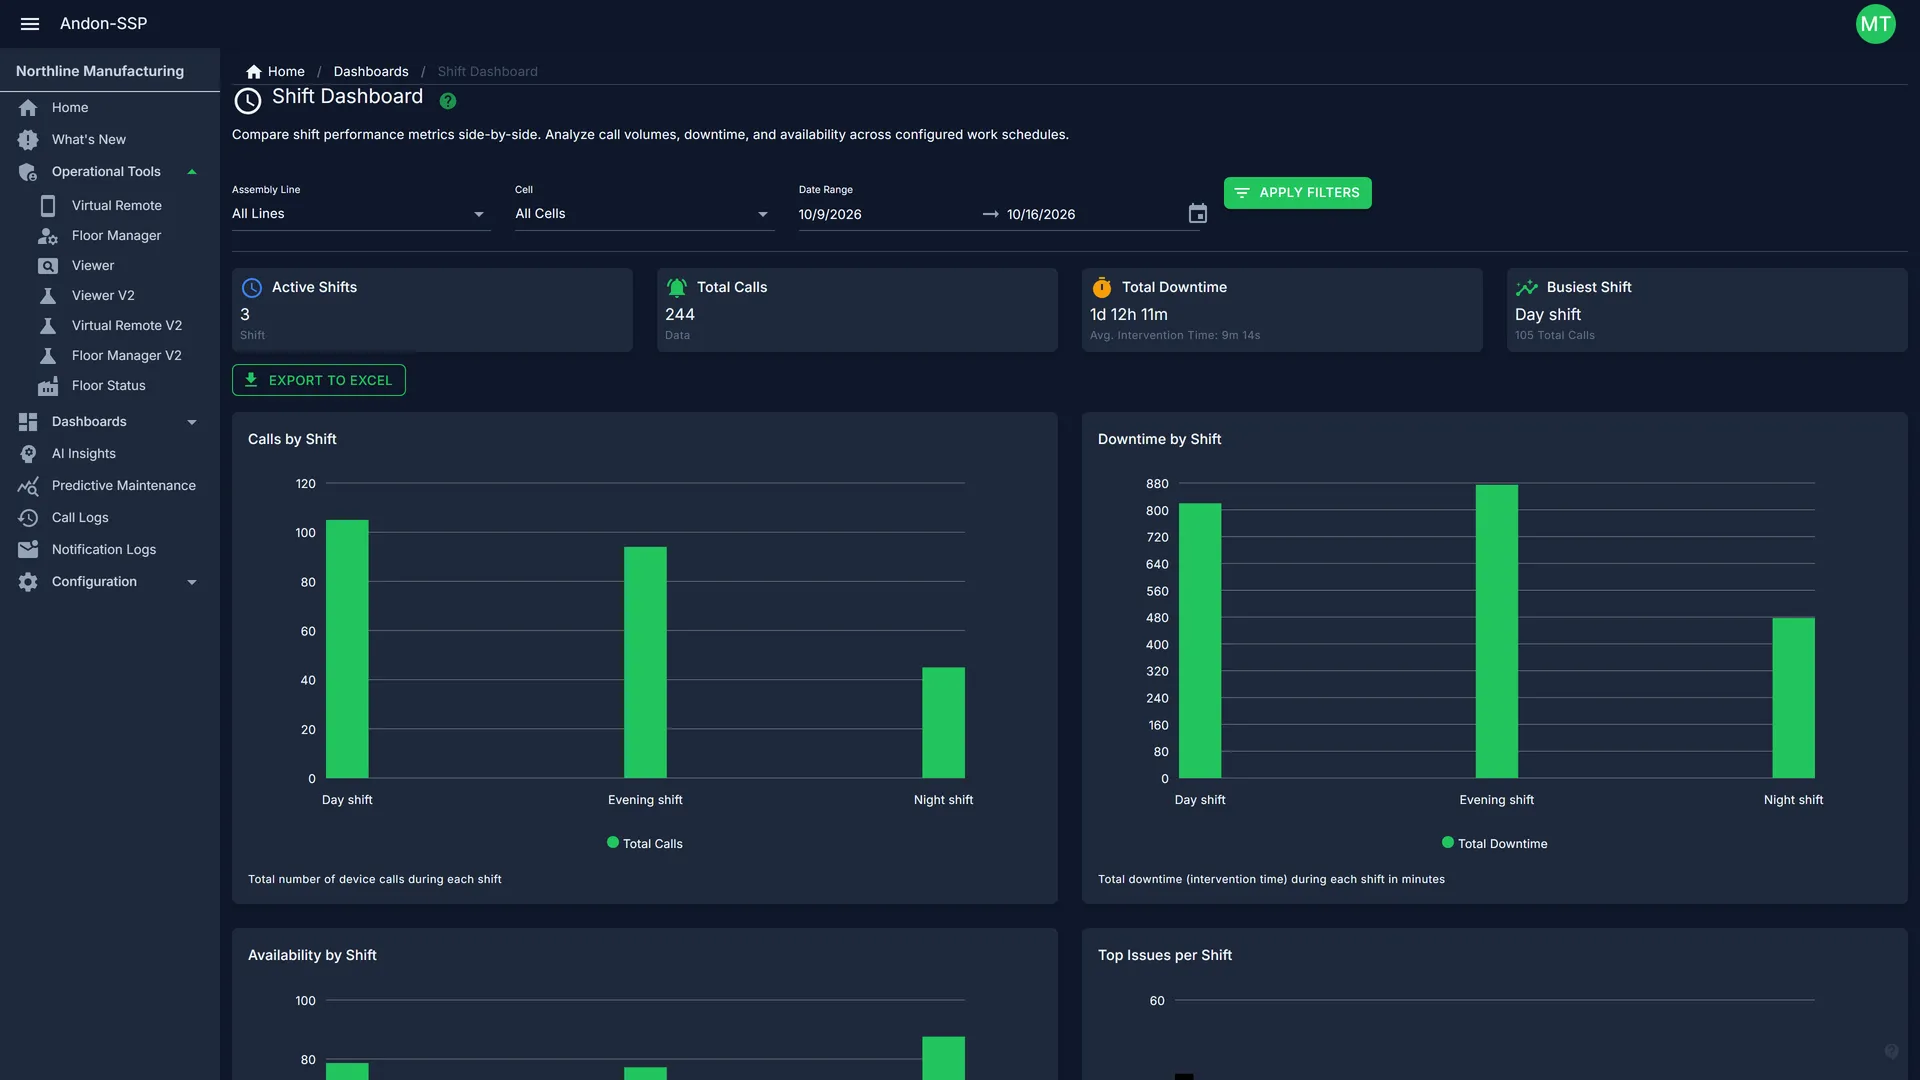Click the Viewer V2 flask icon
Viewport: 1920px width, 1080px height.
coord(48,296)
